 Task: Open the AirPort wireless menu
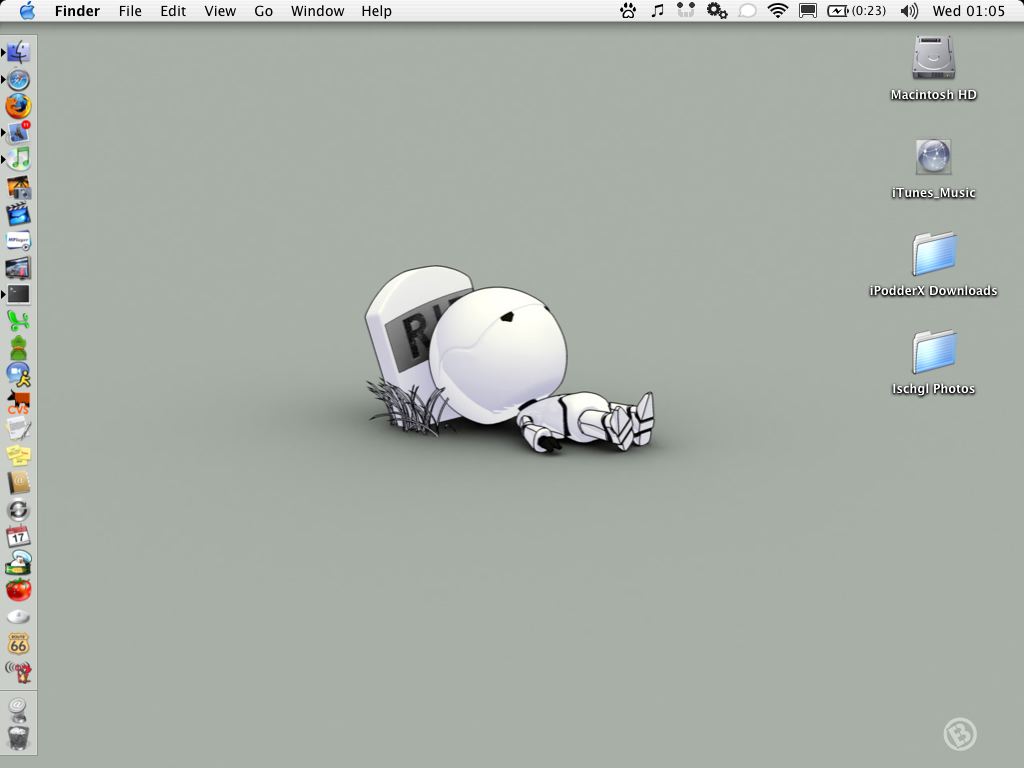(777, 11)
